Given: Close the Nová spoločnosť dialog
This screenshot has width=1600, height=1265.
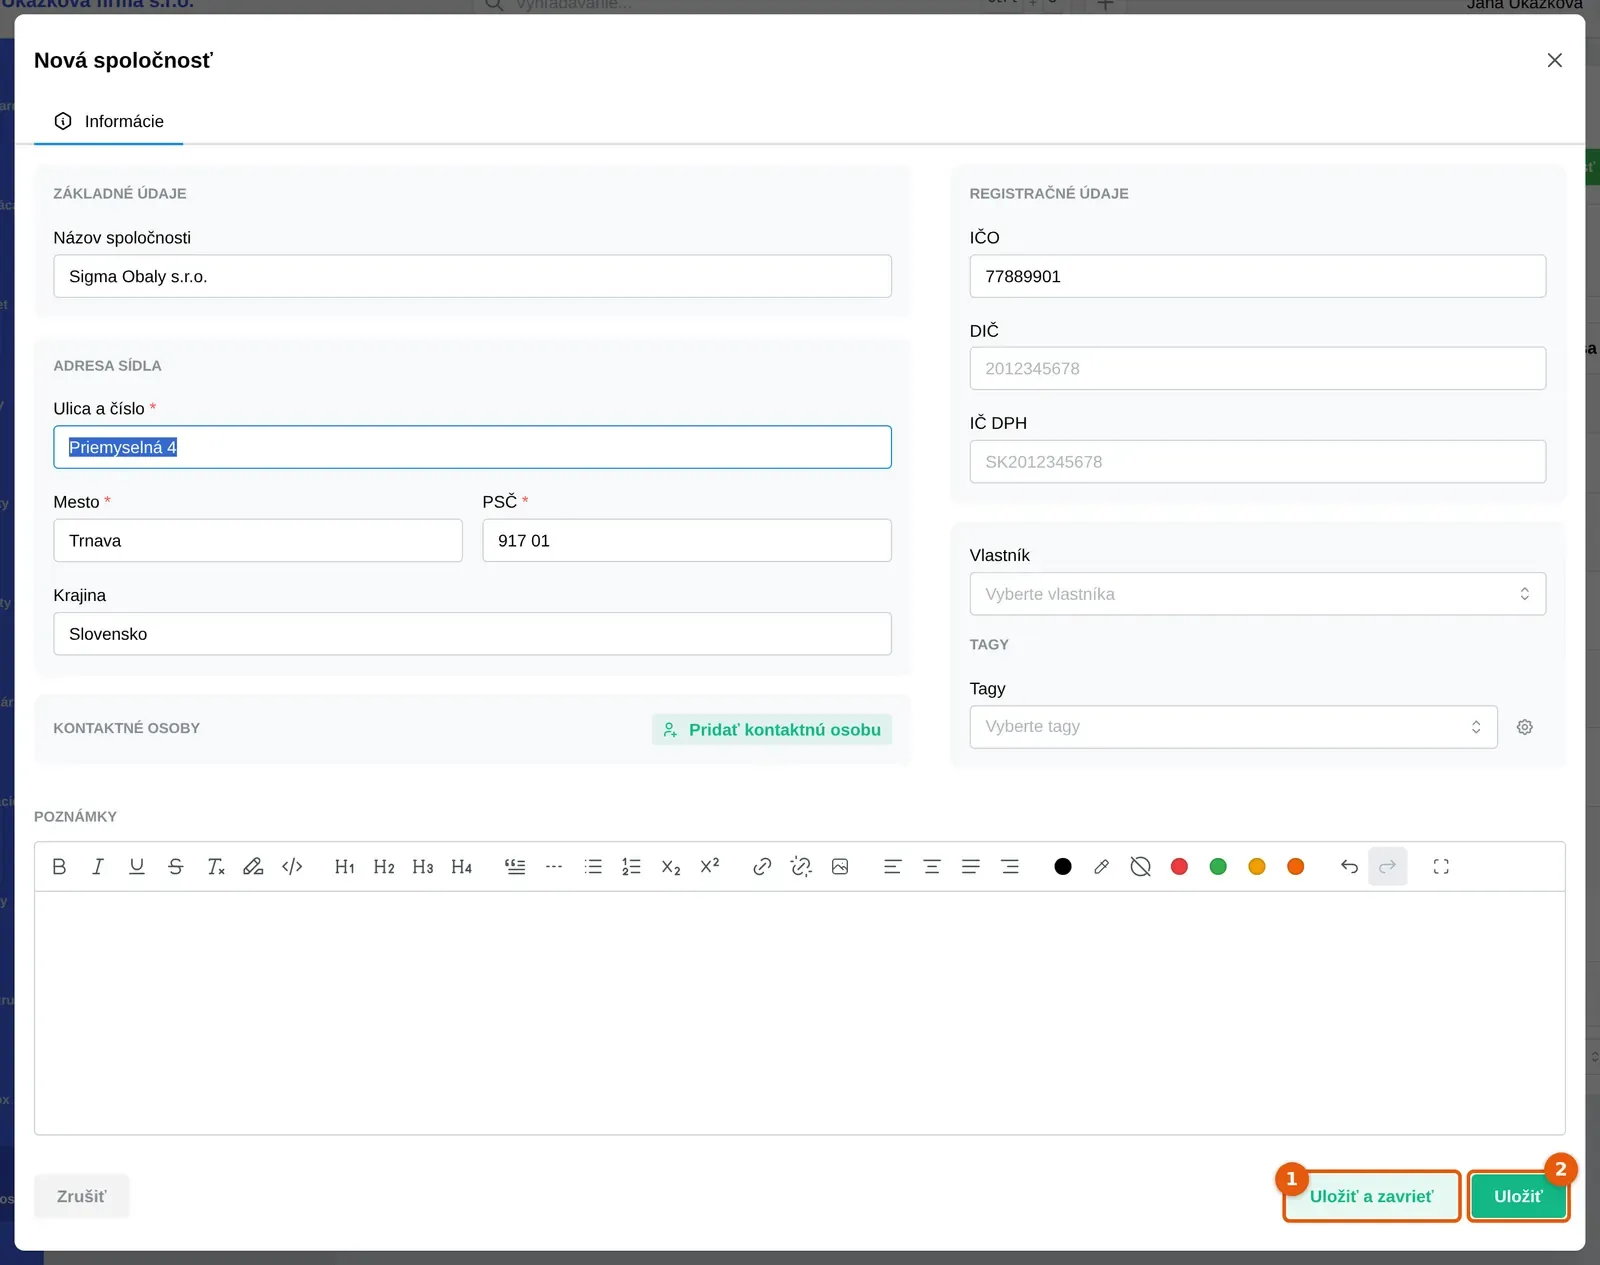Looking at the screenshot, I should tap(1555, 60).
